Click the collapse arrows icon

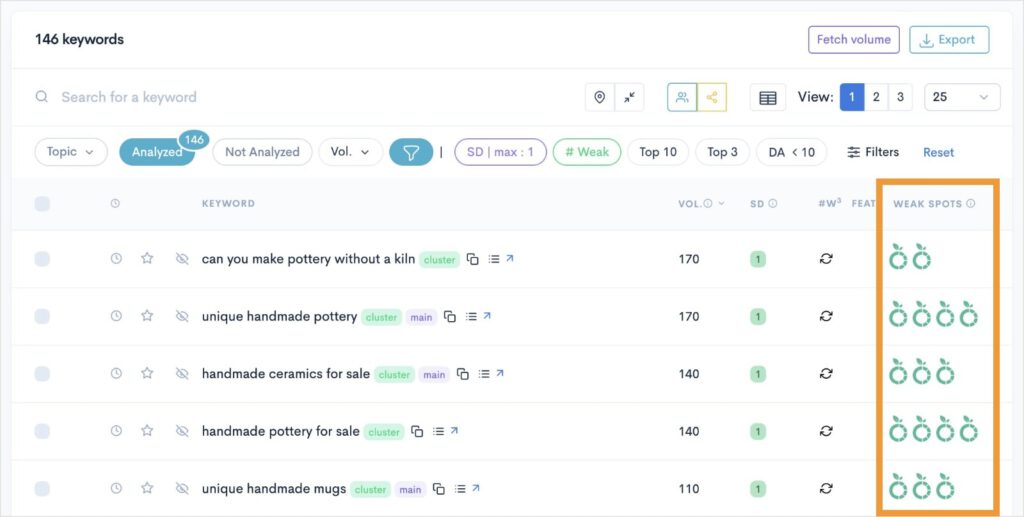[629, 97]
